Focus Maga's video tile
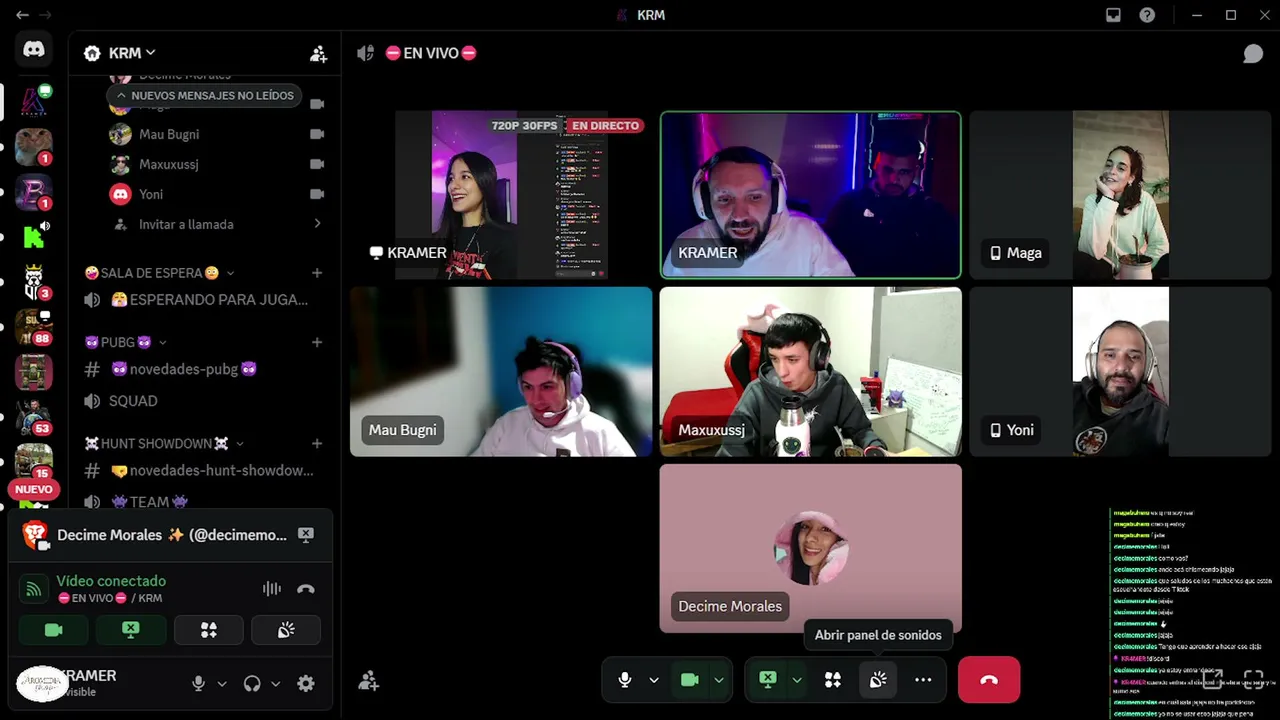 (1120, 195)
